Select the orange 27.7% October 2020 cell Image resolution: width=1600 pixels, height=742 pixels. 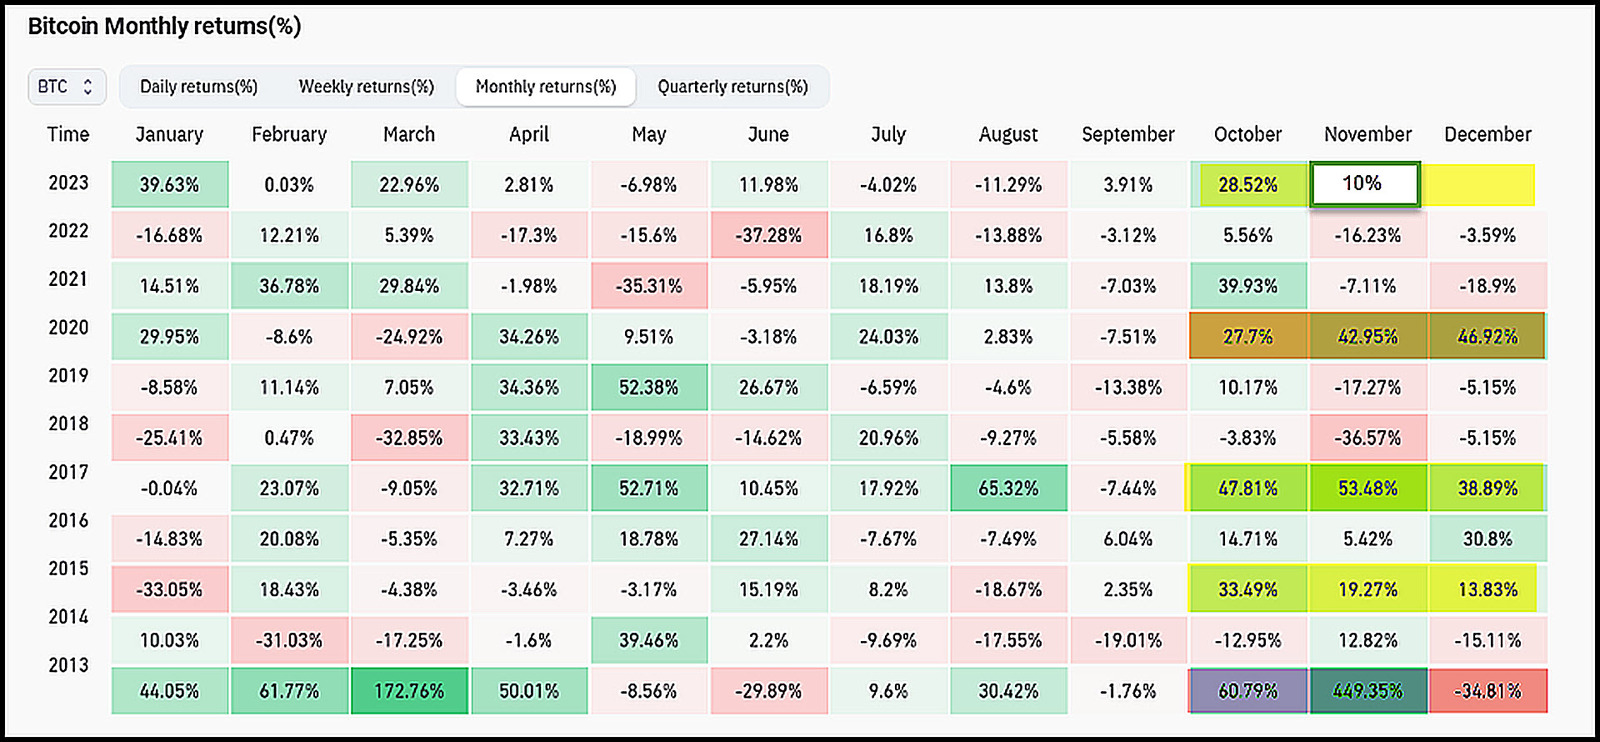click(1248, 337)
